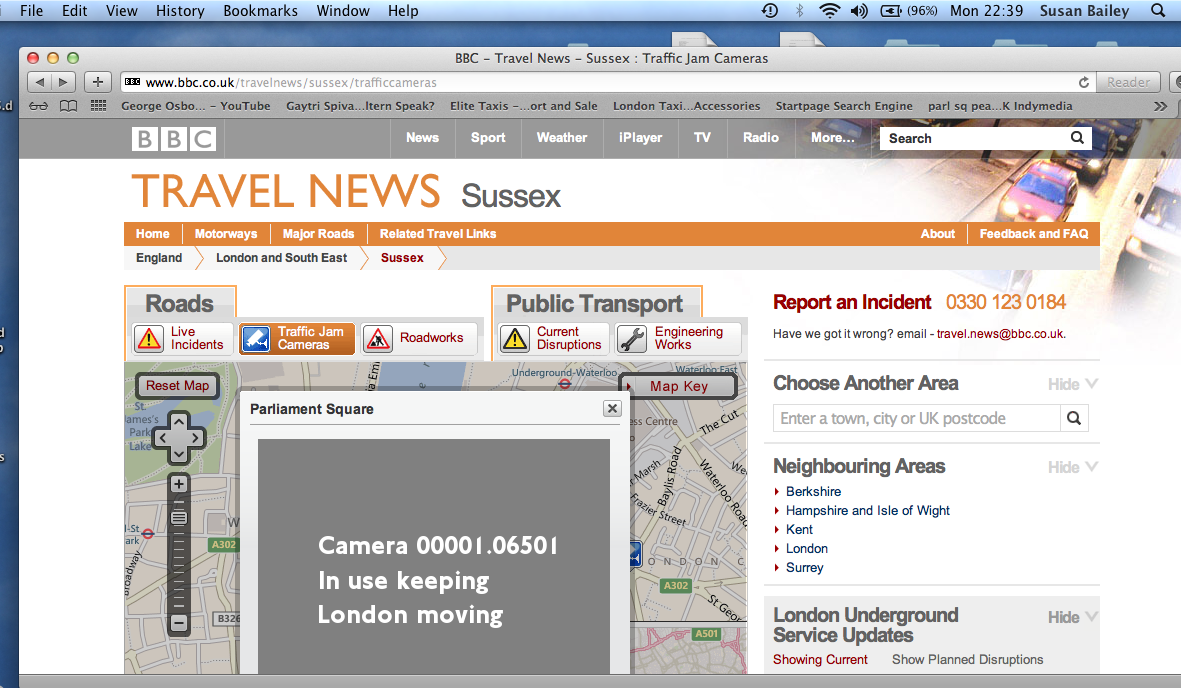This screenshot has width=1181, height=688.
Task: Open the Hampshire and Isle of Wight link
Action: 868,510
